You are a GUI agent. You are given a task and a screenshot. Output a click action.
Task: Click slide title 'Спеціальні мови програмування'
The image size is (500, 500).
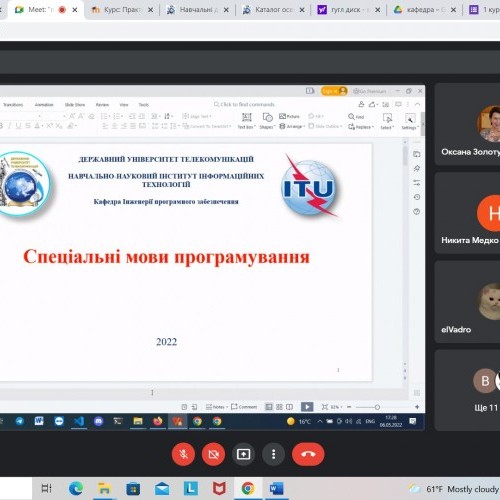pyautogui.click(x=166, y=257)
